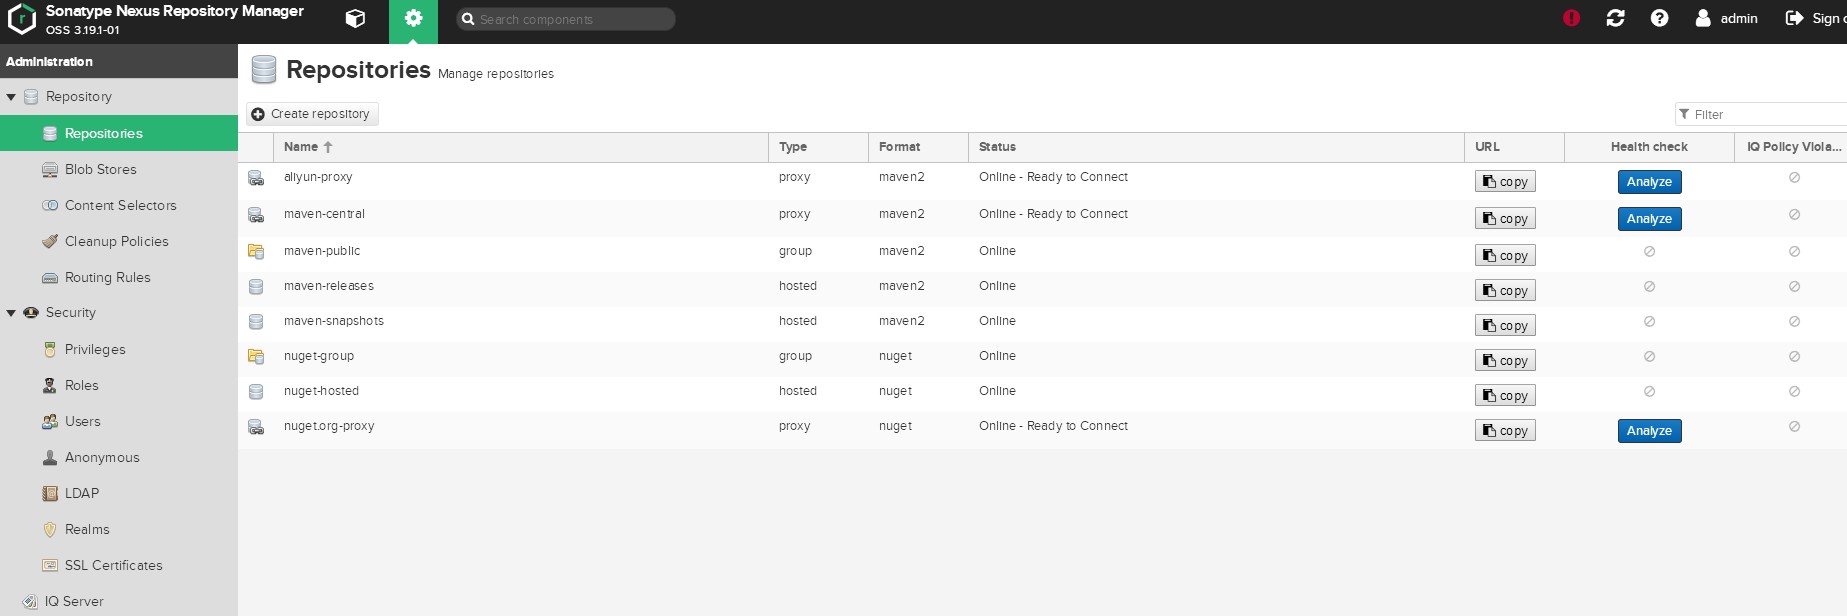This screenshot has height=616, width=1847.
Task: Open the SSL Certificates page
Action: click(113, 566)
